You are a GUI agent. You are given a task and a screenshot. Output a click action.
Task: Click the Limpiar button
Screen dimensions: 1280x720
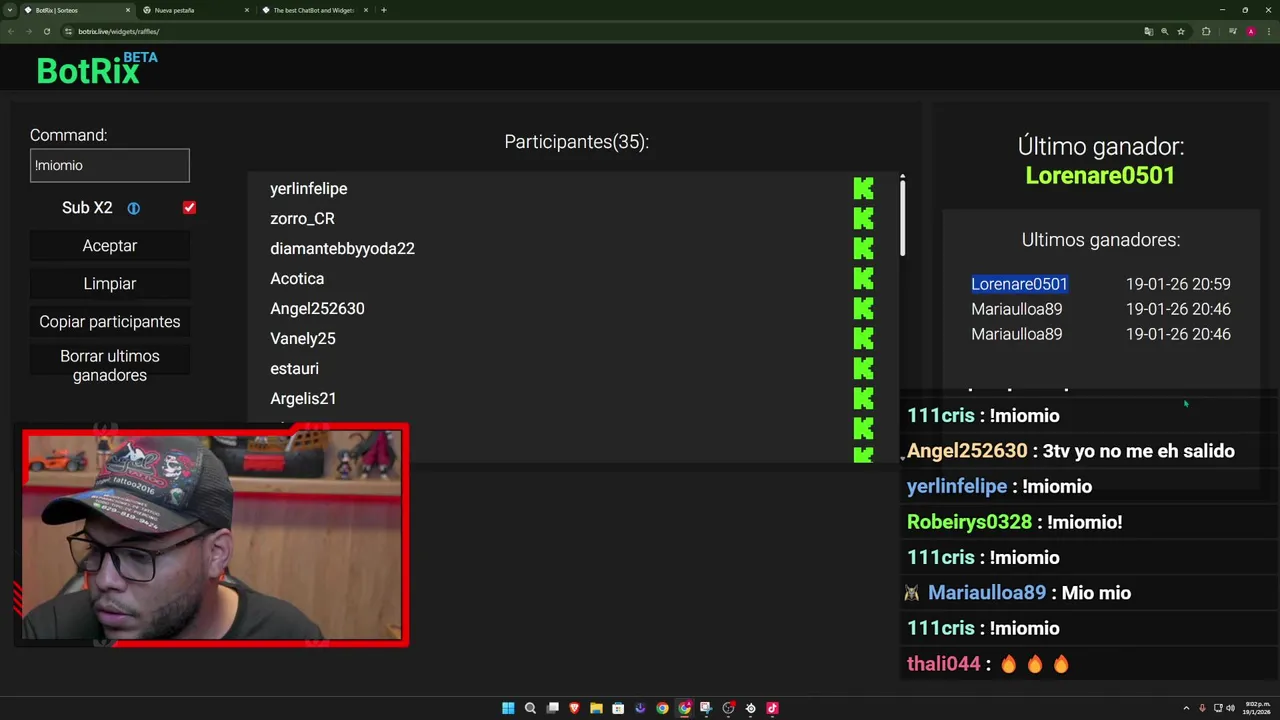tap(110, 284)
